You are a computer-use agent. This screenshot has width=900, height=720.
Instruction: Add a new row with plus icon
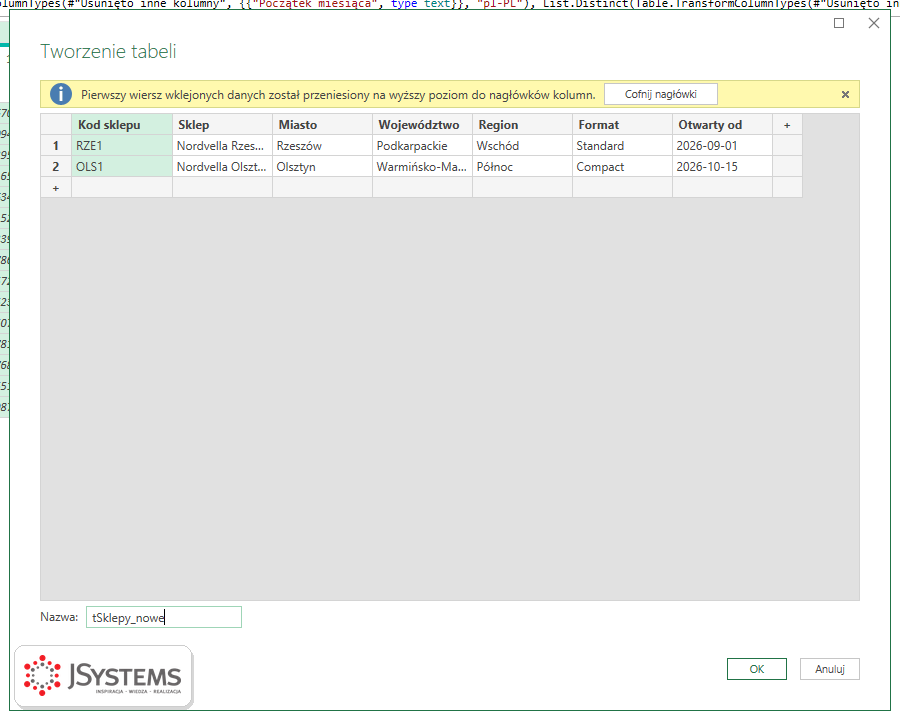[x=56, y=188]
